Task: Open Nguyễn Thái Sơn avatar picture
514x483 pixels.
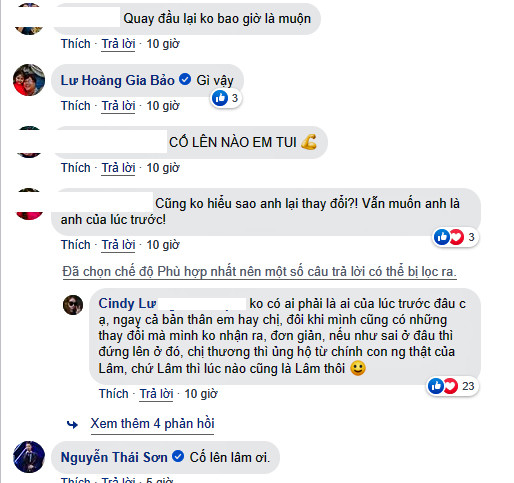Action: 29,457
